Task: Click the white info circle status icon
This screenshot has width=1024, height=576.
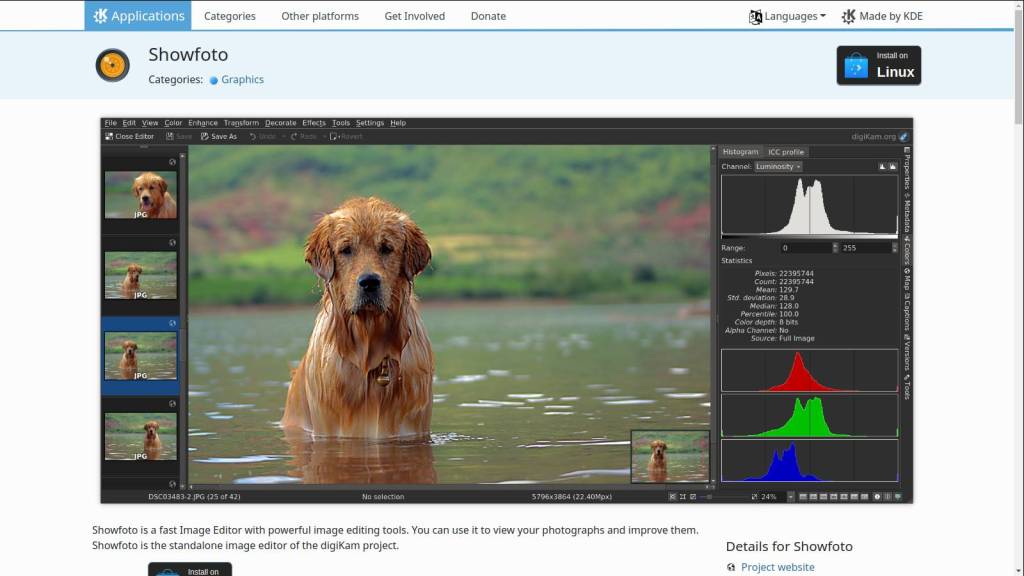Action: click(877, 497)
